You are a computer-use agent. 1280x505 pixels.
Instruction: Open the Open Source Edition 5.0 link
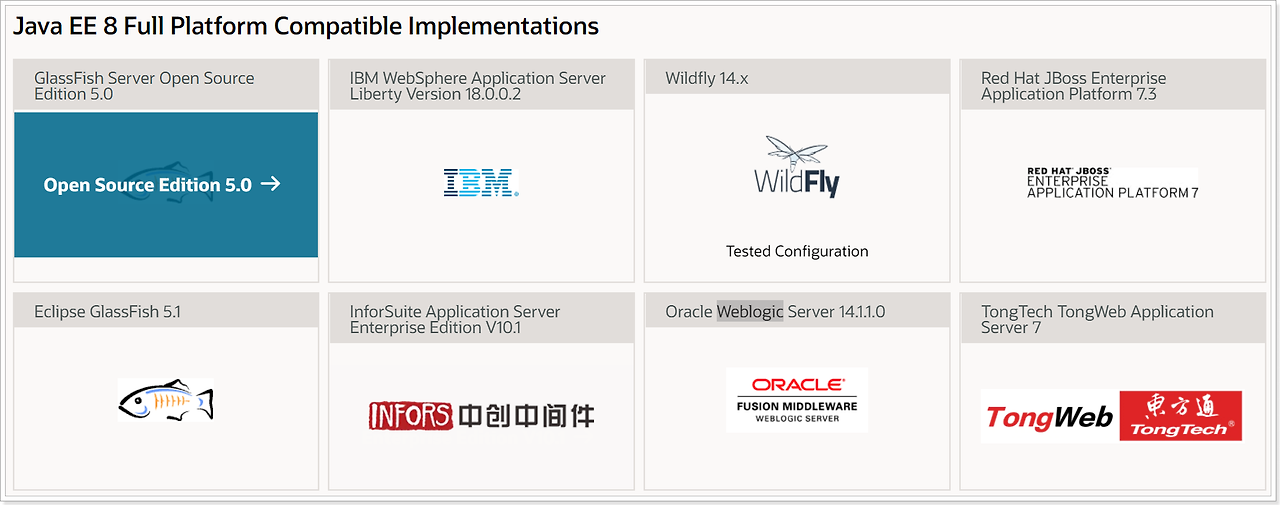(x=162, y=185)
